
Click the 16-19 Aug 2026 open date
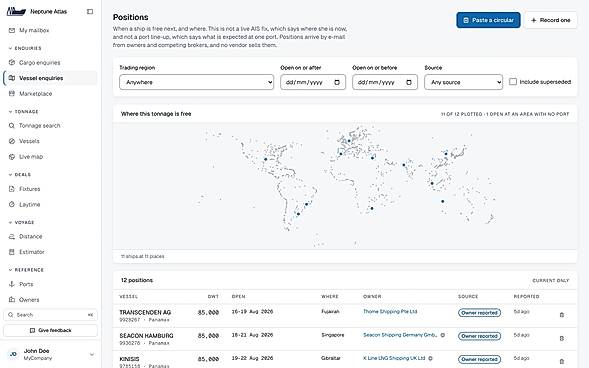point(252,312)
